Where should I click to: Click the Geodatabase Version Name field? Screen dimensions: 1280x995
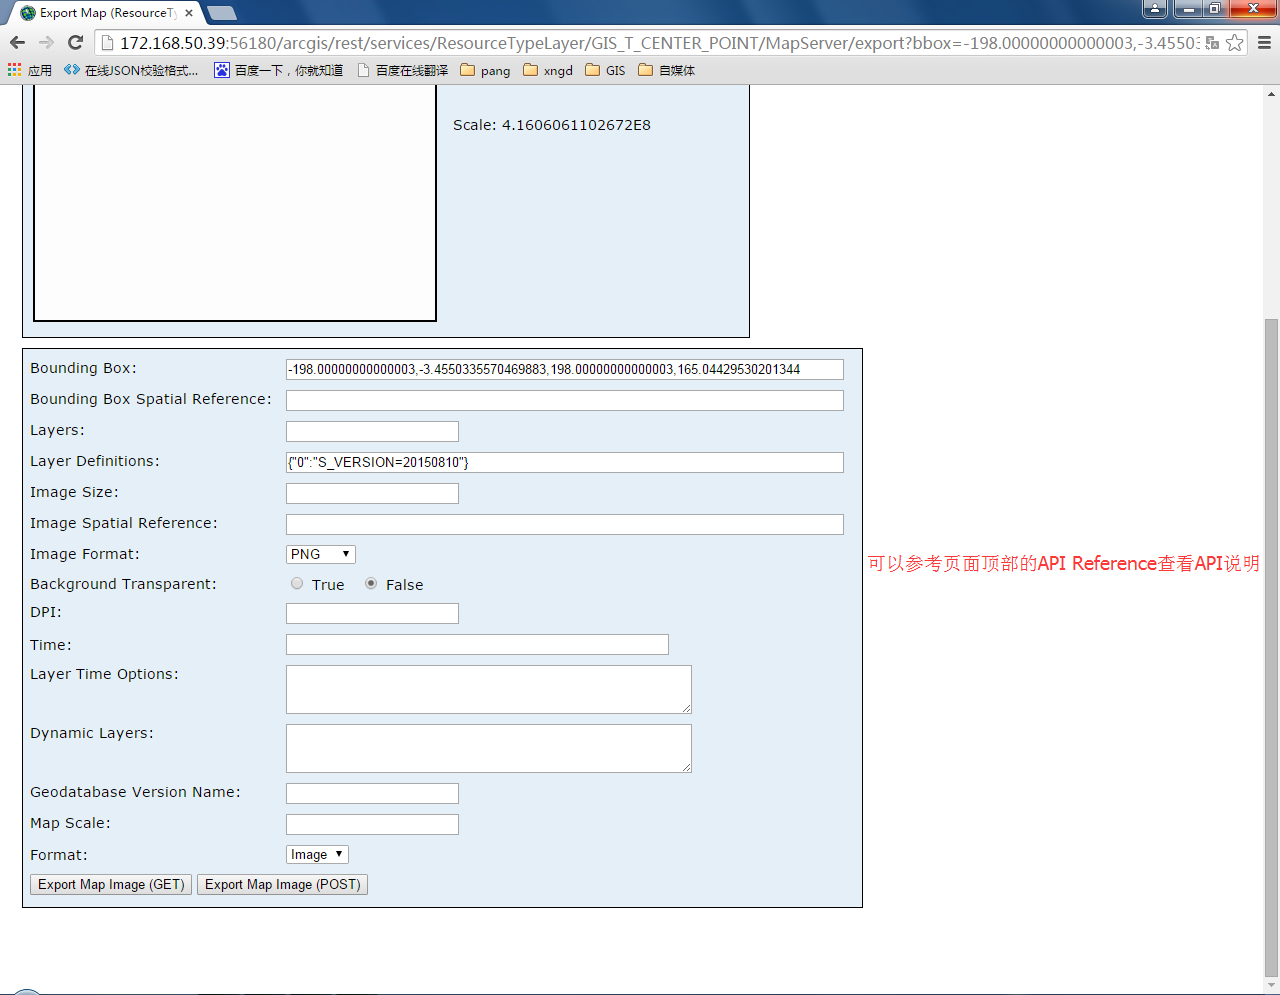point(372,793)
